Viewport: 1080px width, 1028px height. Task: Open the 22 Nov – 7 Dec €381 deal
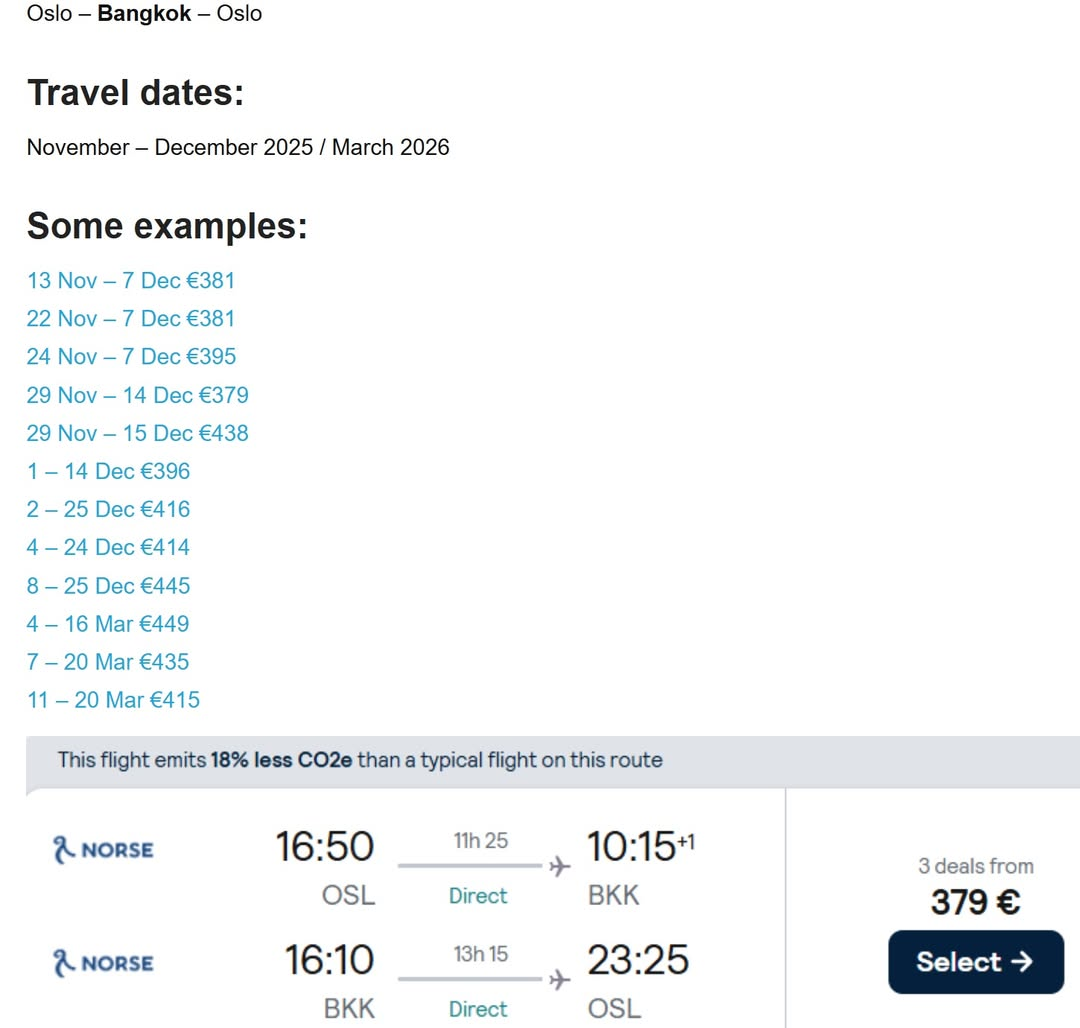click(131, 319)
